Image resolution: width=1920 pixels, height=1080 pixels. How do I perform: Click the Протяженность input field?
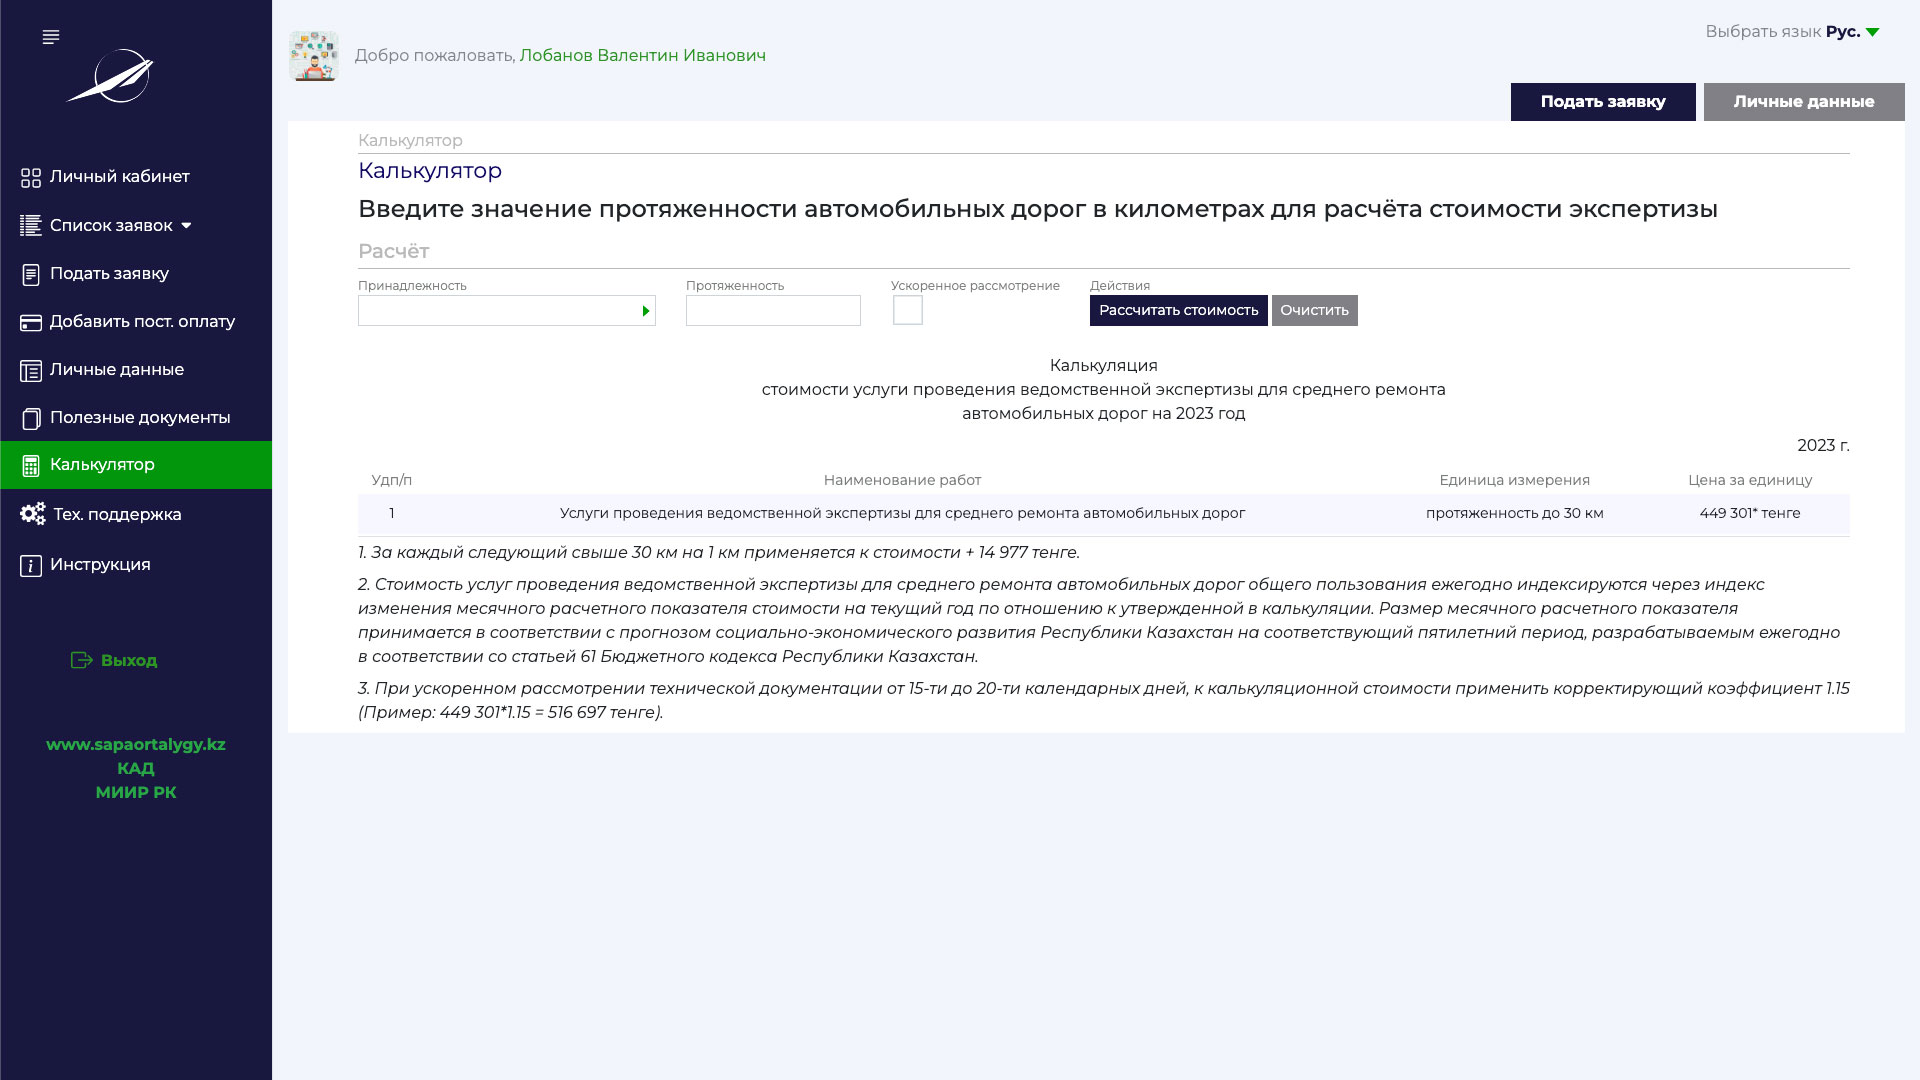coord(772,310)
